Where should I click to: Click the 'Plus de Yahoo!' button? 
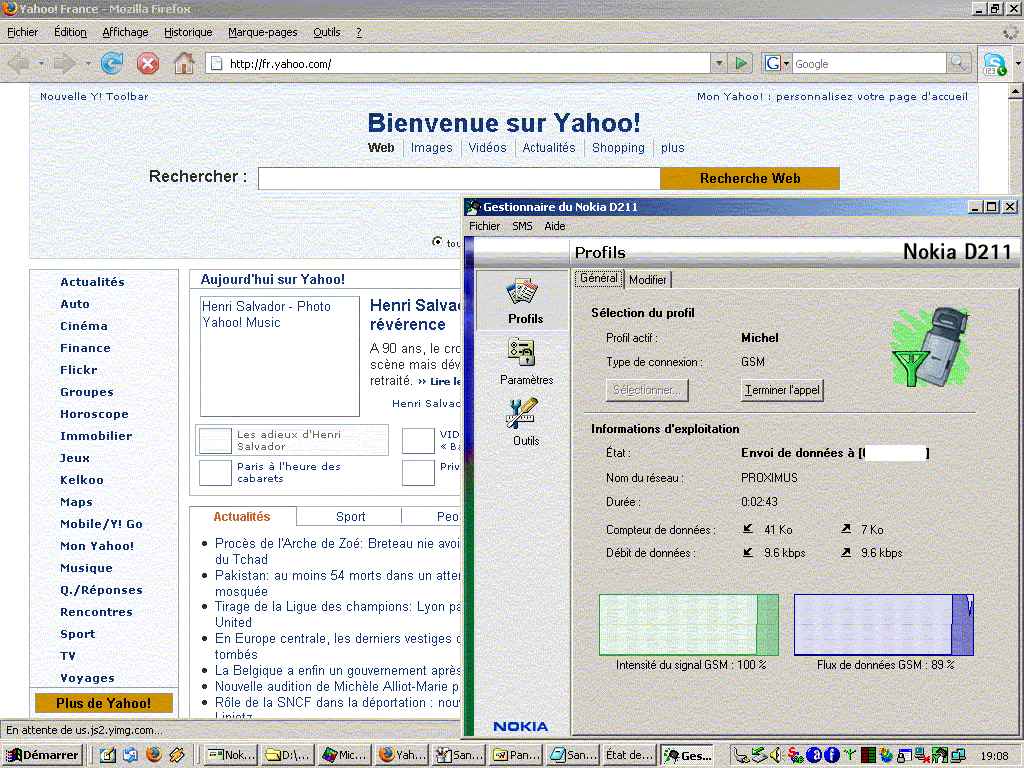pos(104,703)
